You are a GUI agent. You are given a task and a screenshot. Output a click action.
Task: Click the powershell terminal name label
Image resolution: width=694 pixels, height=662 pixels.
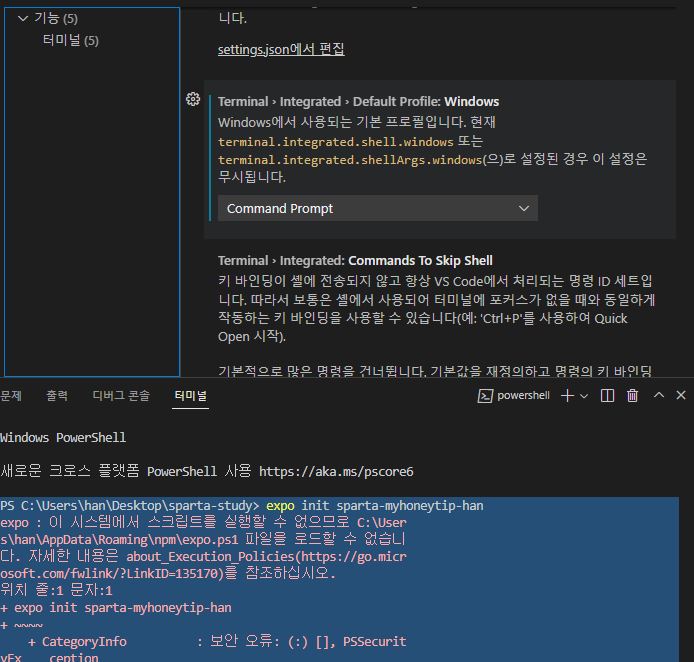(x=523, y=396)
